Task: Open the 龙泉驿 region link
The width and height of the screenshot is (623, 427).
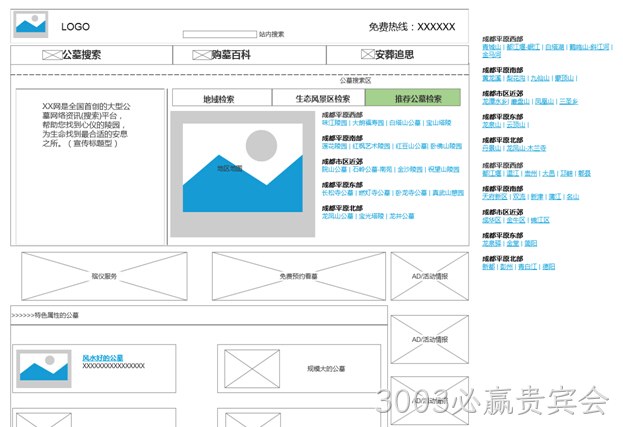Action: coord(491,244)
